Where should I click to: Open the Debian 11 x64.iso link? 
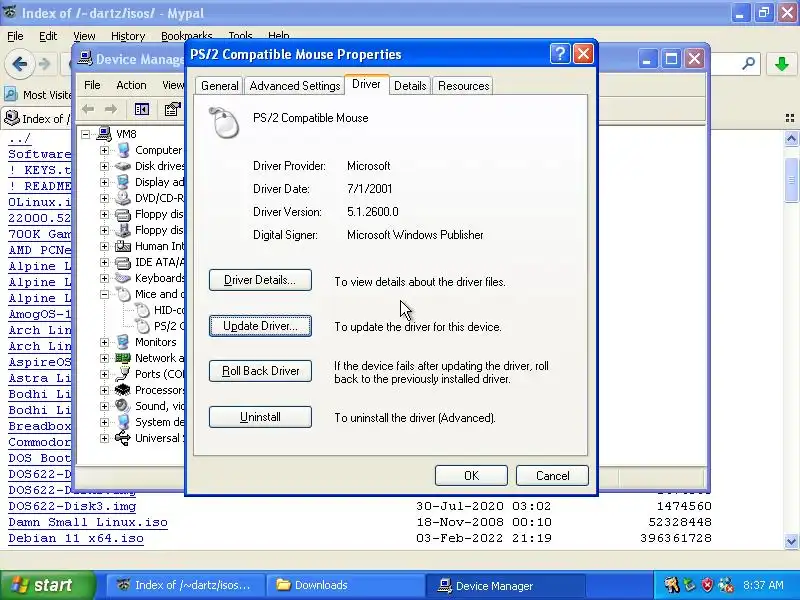(x=76, y=538)
